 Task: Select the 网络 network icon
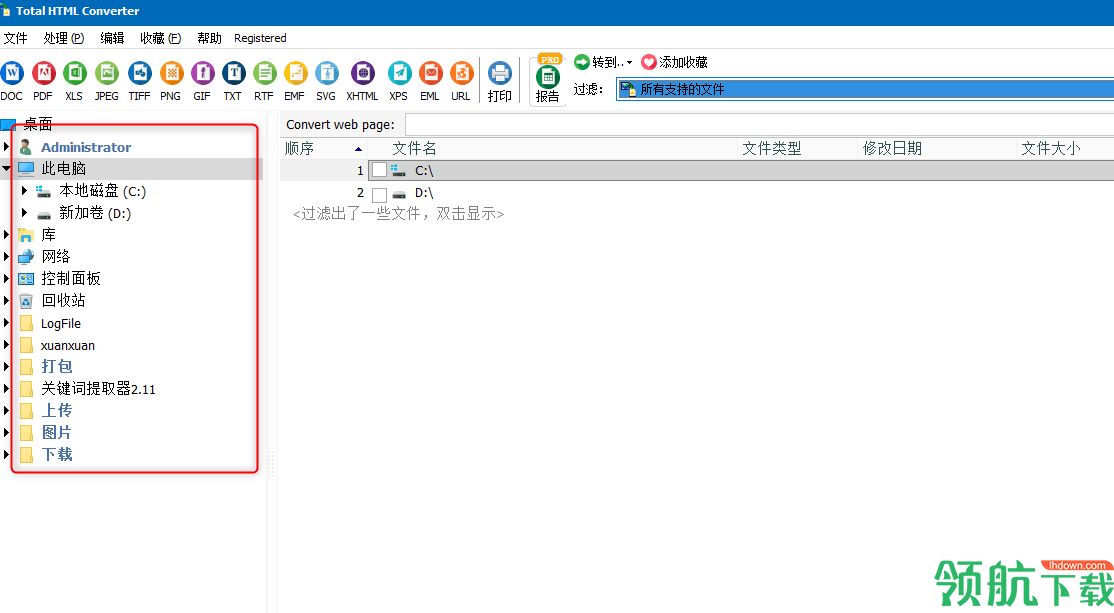click(26, 256)
